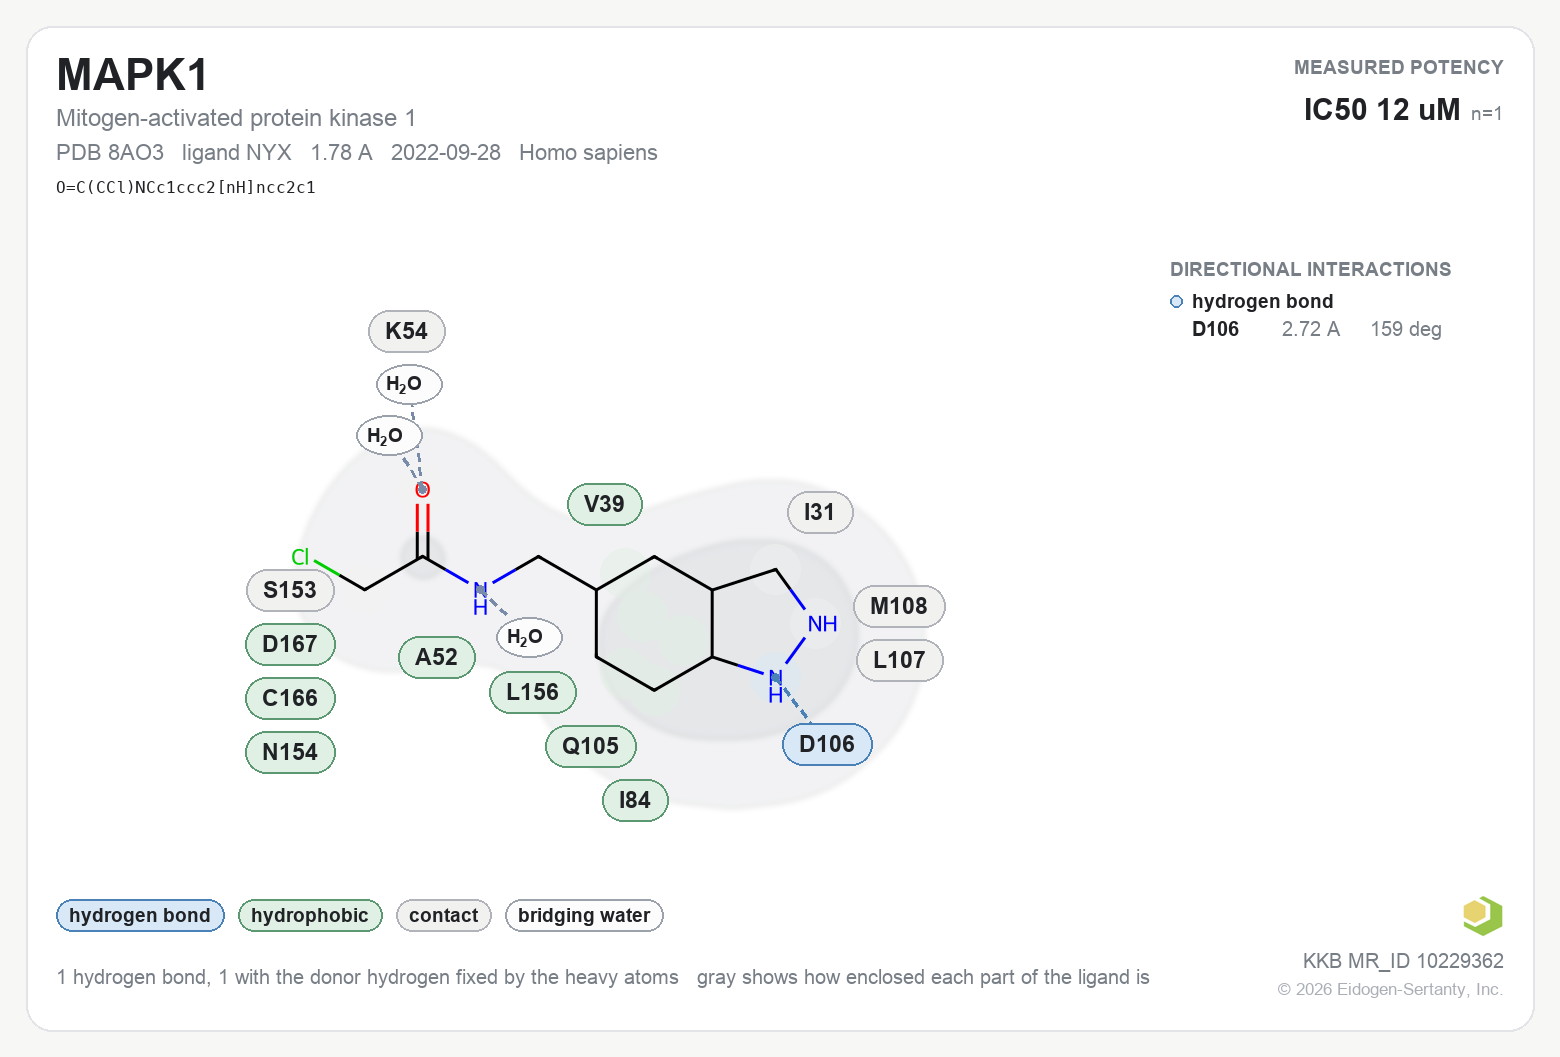This screenshot has width=1560, height=1057.
Task: Click the blue D106 residue bubble near the ligand
Action: click(x=827, y=744)
